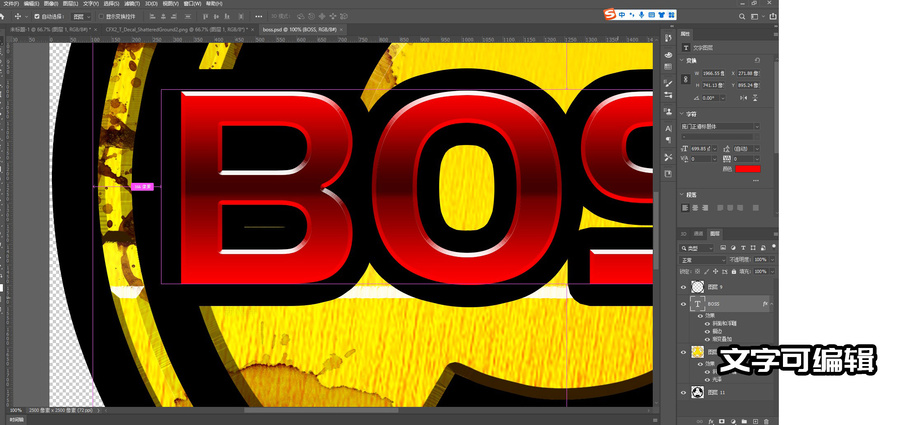Switch to the 3D panel tab
This screenshot has width=900, height=425.
pyautogui.click(x=683, y=234)
